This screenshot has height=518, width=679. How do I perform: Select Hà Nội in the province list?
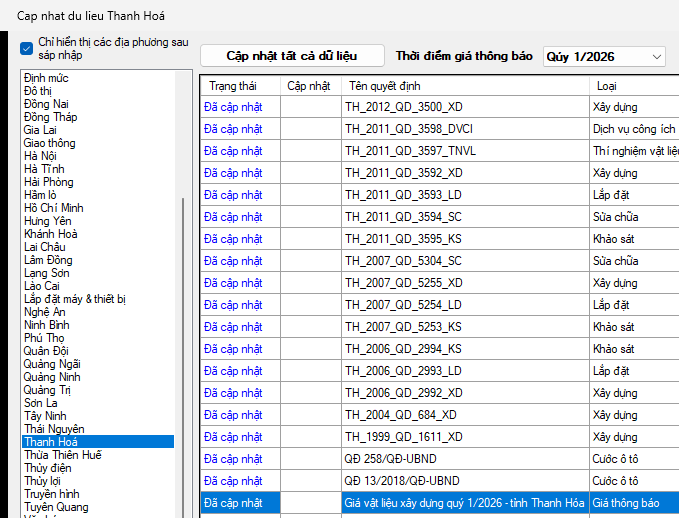click(x=40, y=156)
